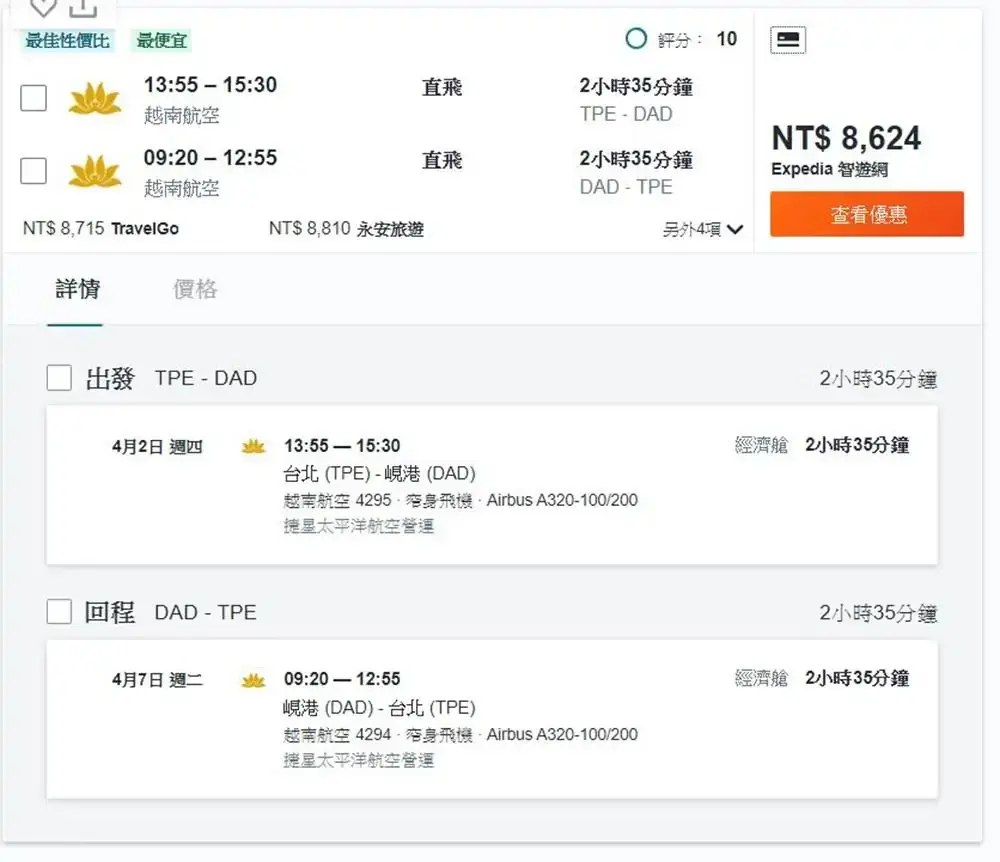
Task: Click Vietnam Airlines logo for 13:55 flight
Action: coord(95,99)
